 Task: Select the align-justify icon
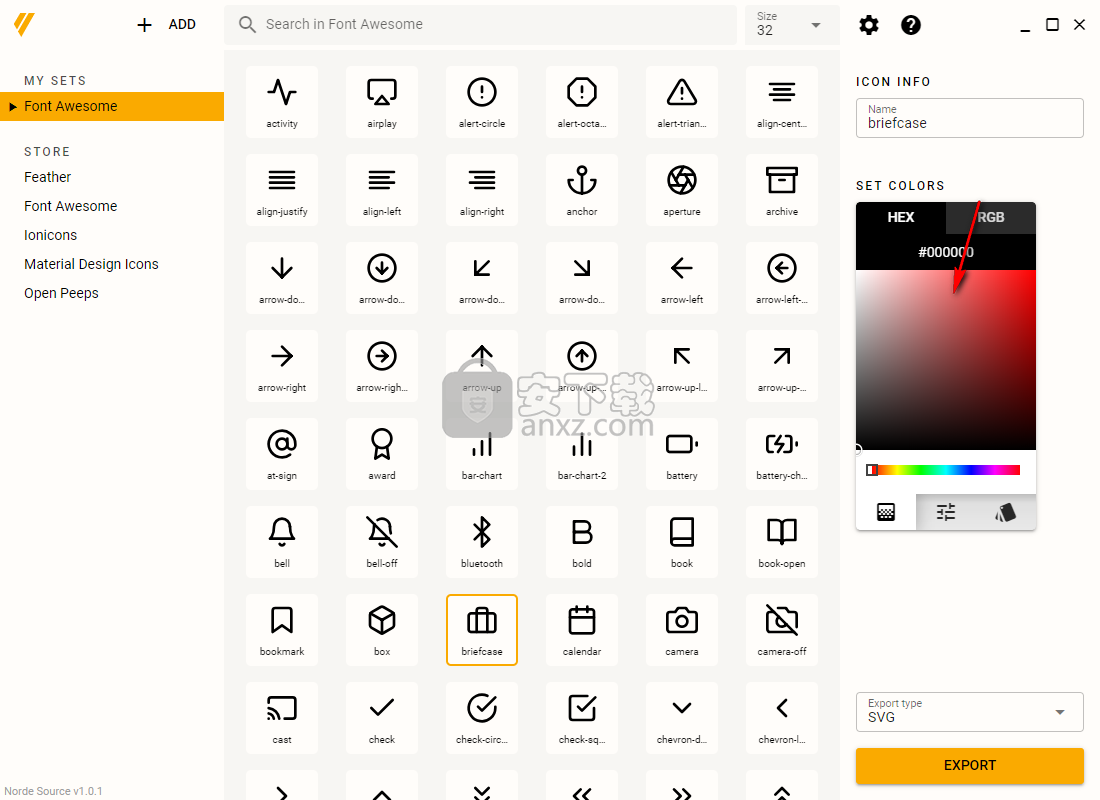tap(282, 189)
